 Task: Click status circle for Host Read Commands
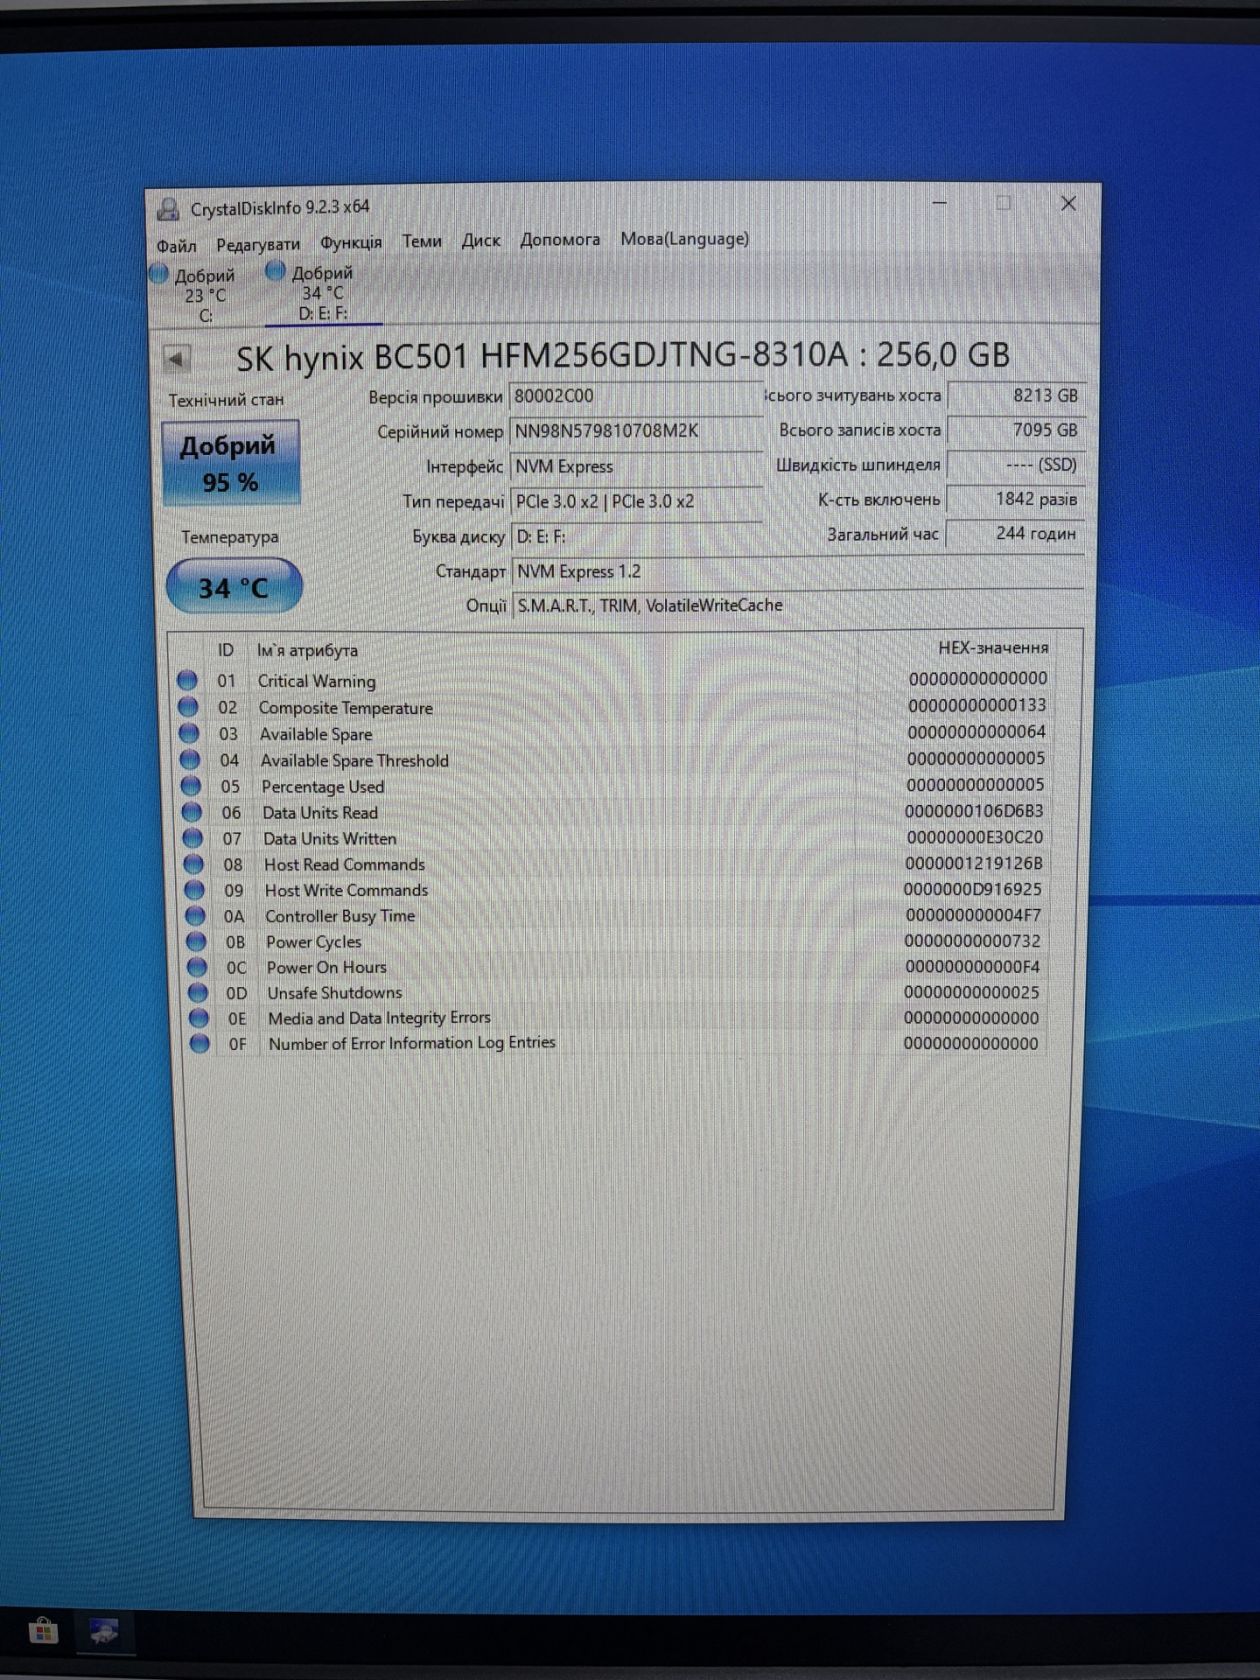tap(194, 864)
